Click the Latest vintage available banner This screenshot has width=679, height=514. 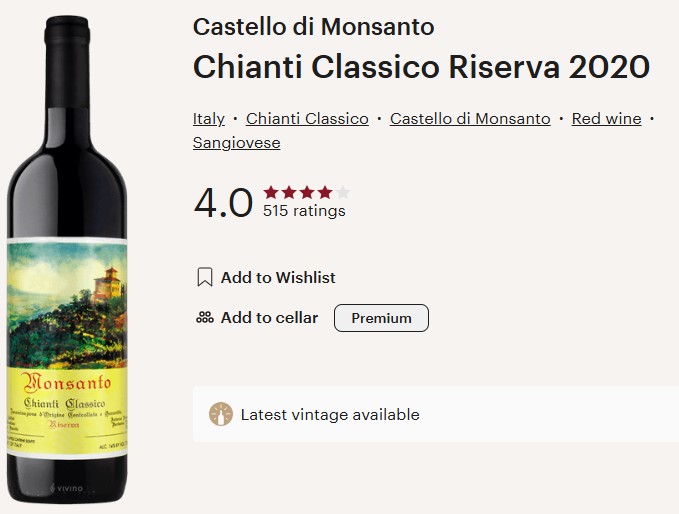pos(436,414)
